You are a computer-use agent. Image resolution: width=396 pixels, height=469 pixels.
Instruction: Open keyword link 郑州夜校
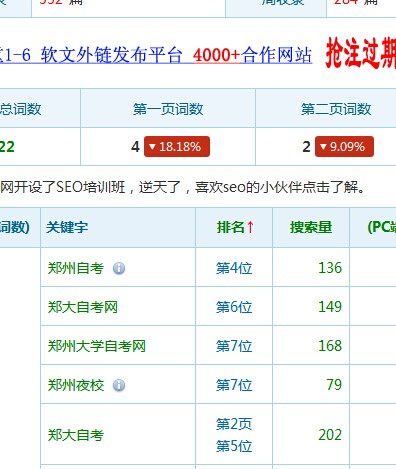pyautogui.click(x=76, y=385)
